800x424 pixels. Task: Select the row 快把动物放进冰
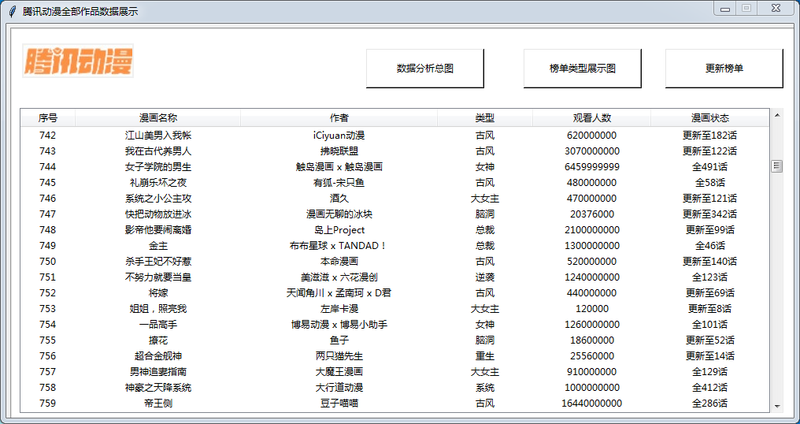(x=394, y=214)
